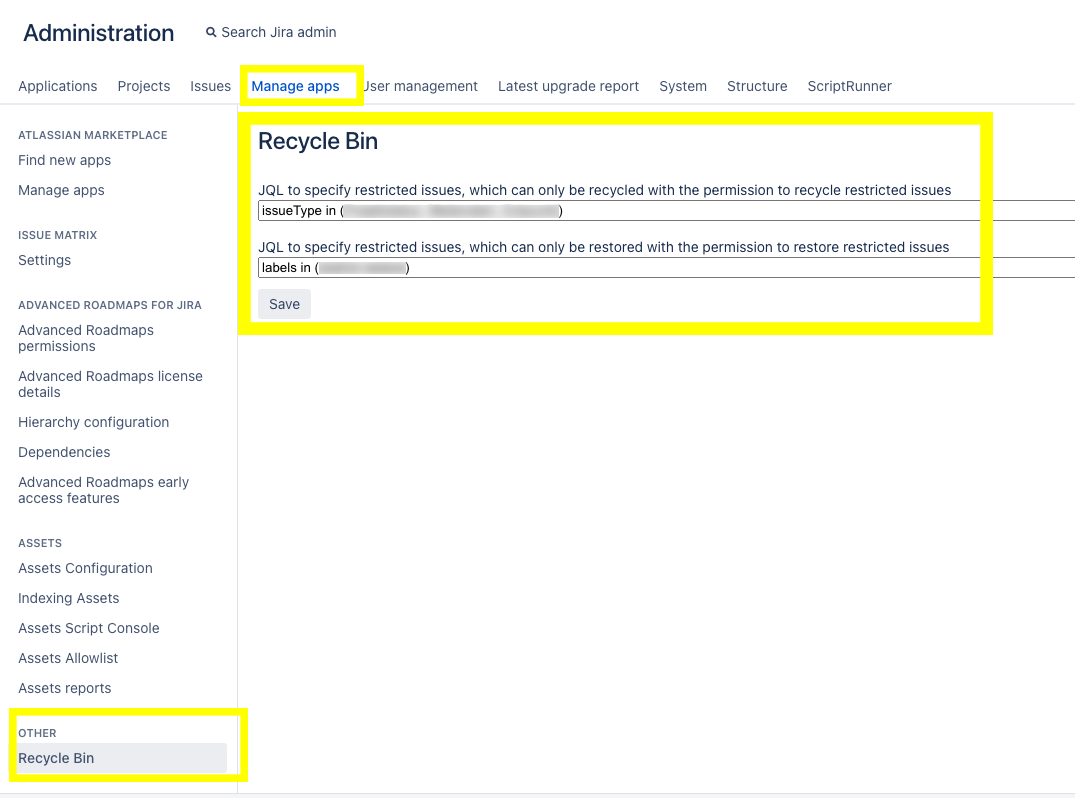Open Assets Configuration page
1075x798 pixels.
[x=85, y=568]
